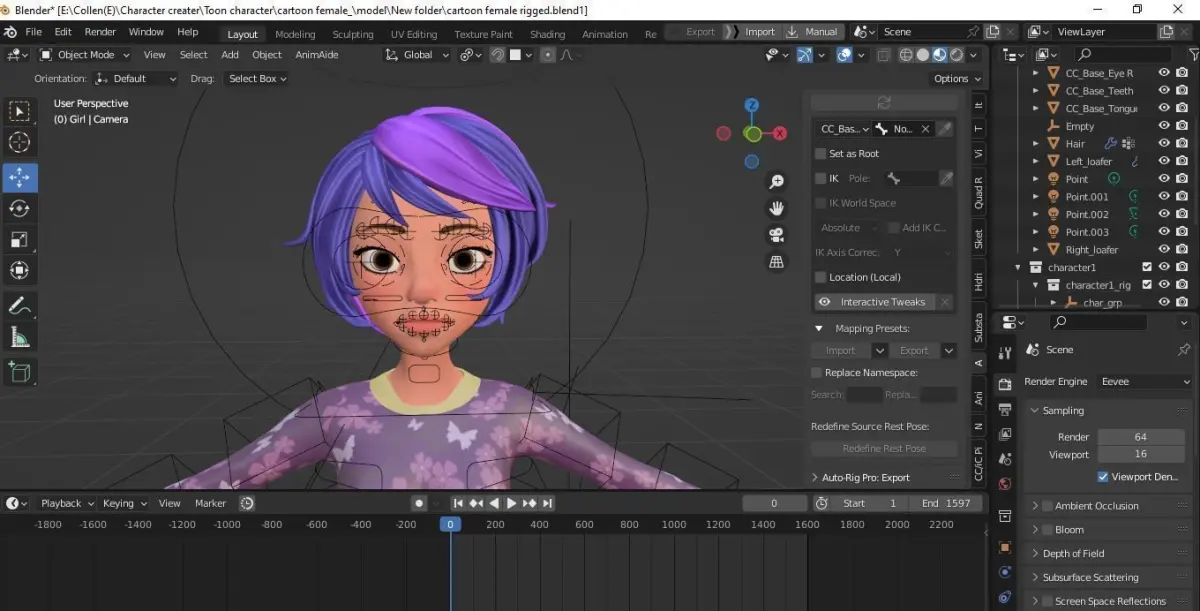Collapse the Sampling panel
Viewport: 1200px width, 611px height.
1063,410
